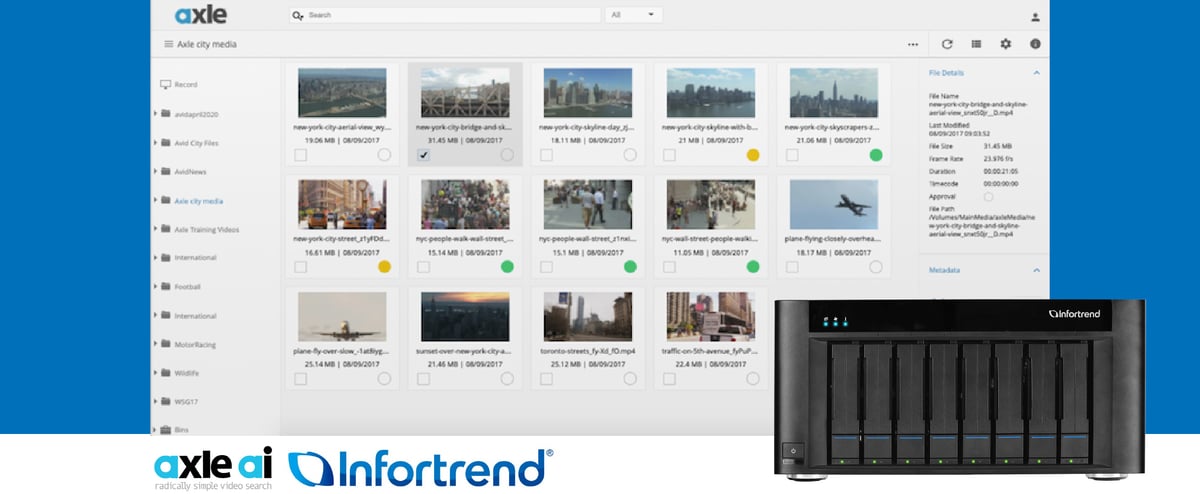This screenshot has width=1200, height=494.
Task: Click file name plane-fly-over-slow
Action: [x=342, y=352]
